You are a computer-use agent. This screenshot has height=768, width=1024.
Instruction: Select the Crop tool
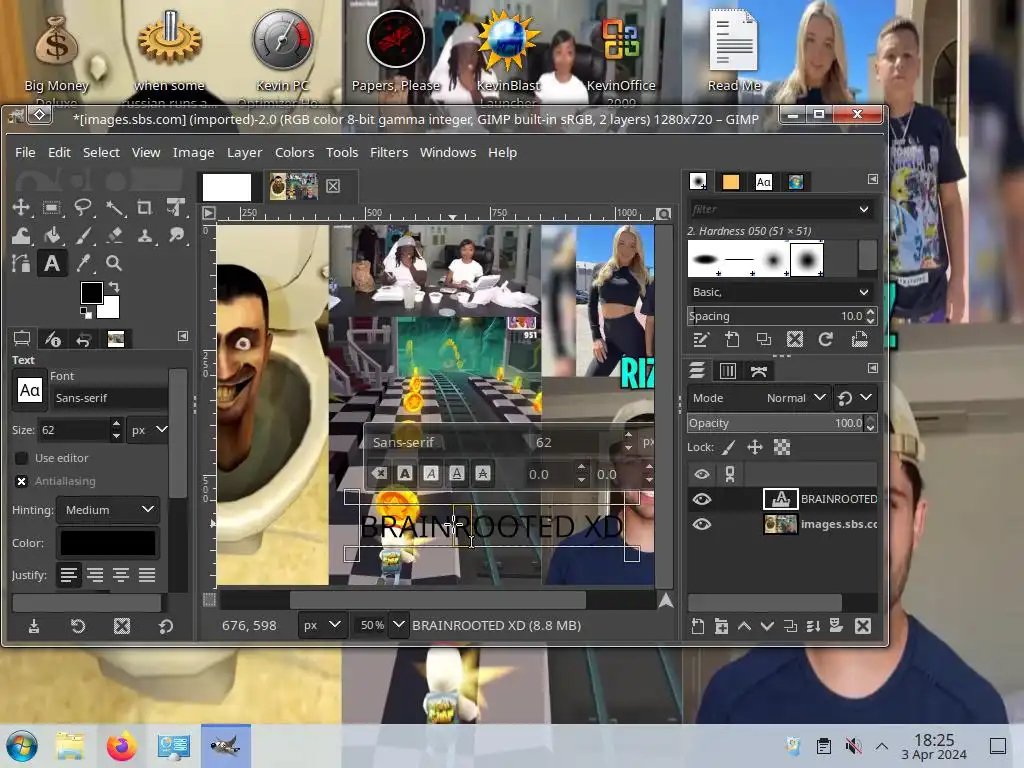(x=145, y=208)
